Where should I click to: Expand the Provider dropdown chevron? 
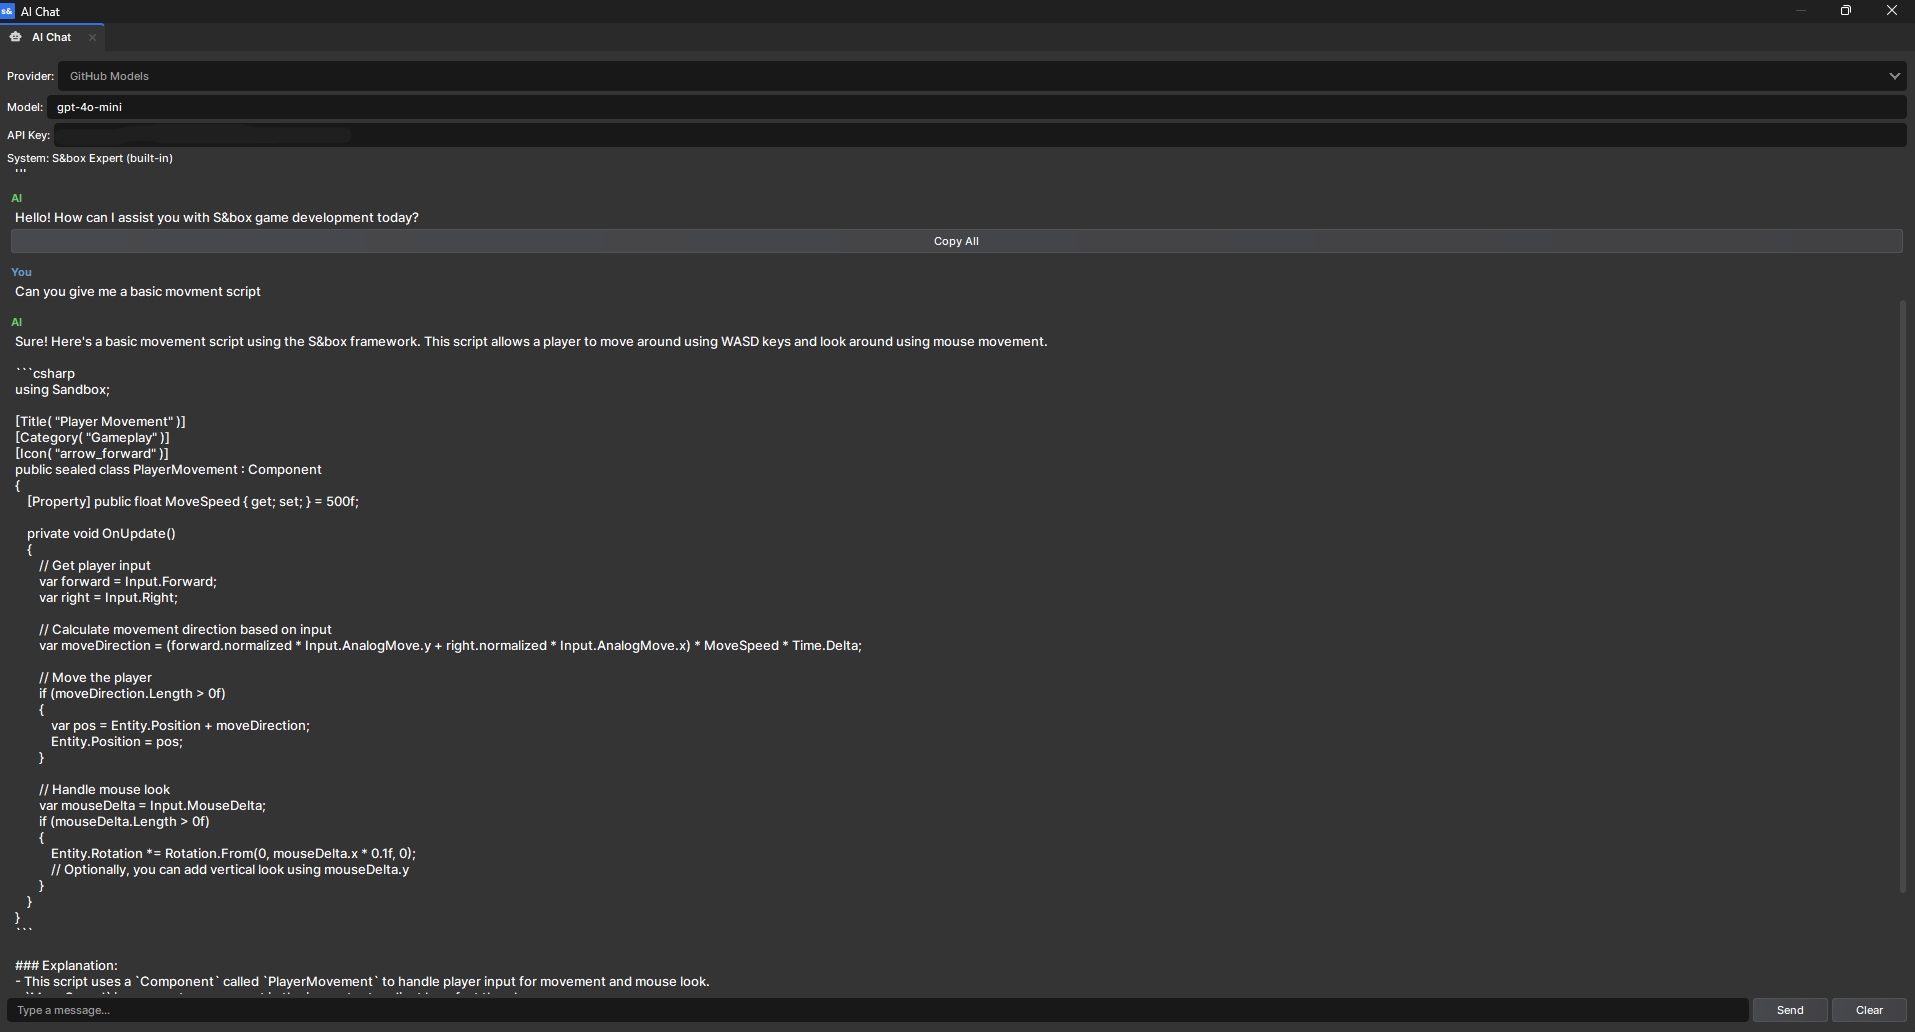(1893, 76)
